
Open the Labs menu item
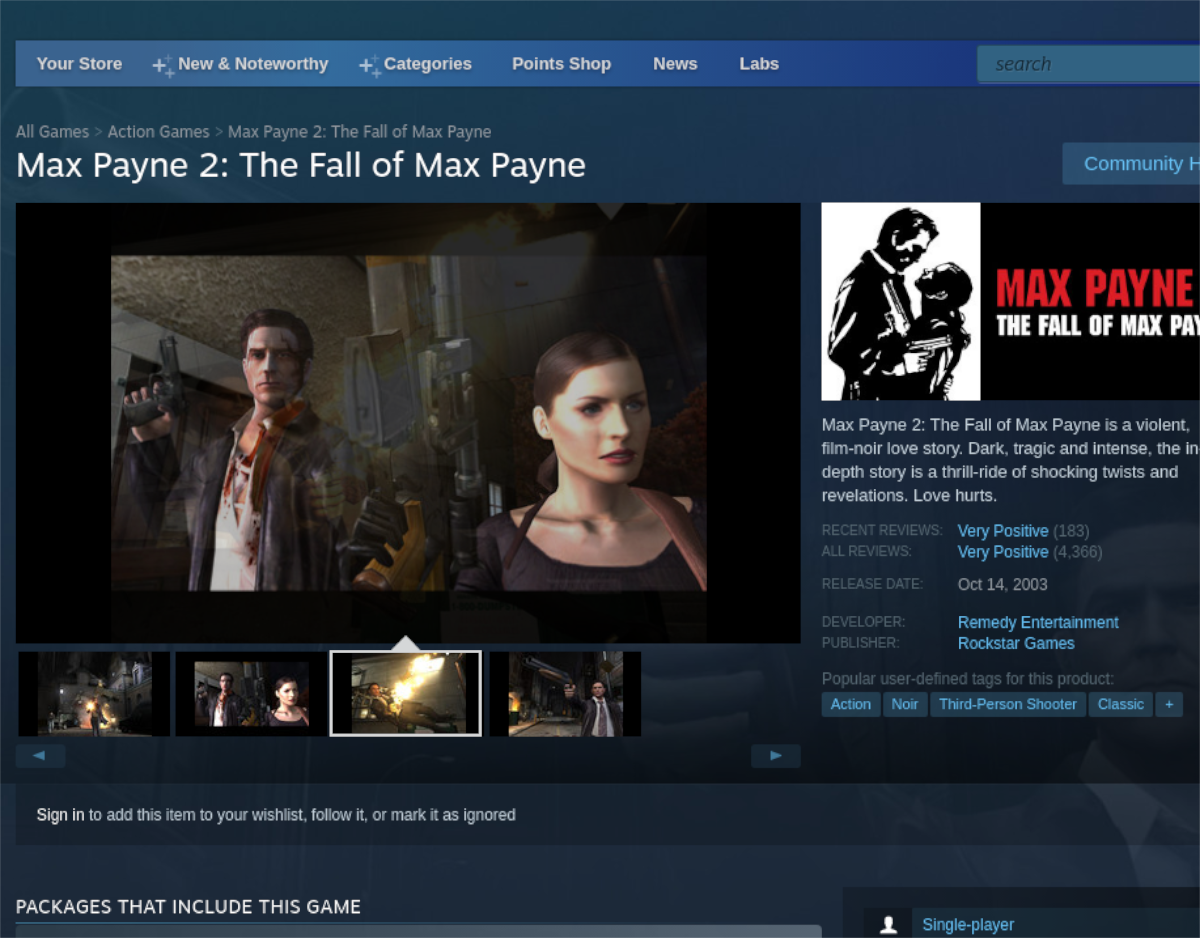click(x=759, y=64)
